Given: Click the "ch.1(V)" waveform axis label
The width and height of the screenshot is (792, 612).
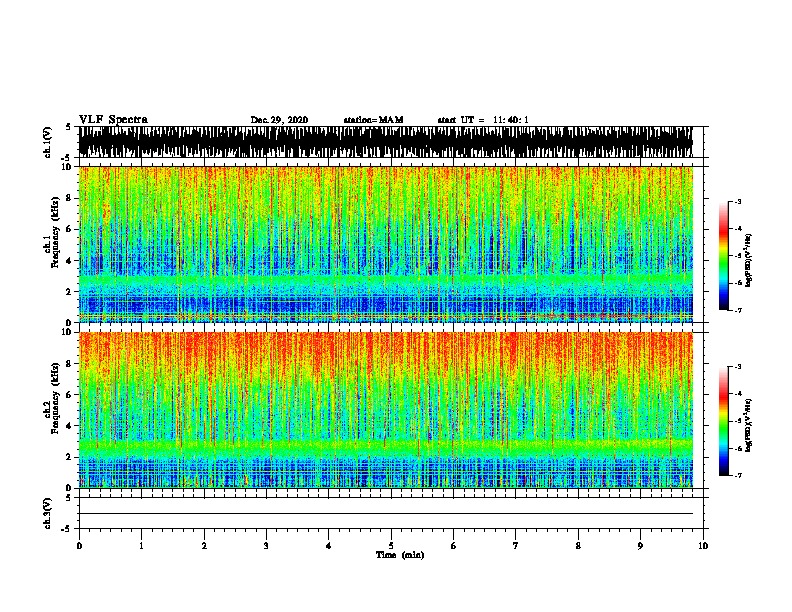Looking at the screenshot, I should (x=47, y=142).
